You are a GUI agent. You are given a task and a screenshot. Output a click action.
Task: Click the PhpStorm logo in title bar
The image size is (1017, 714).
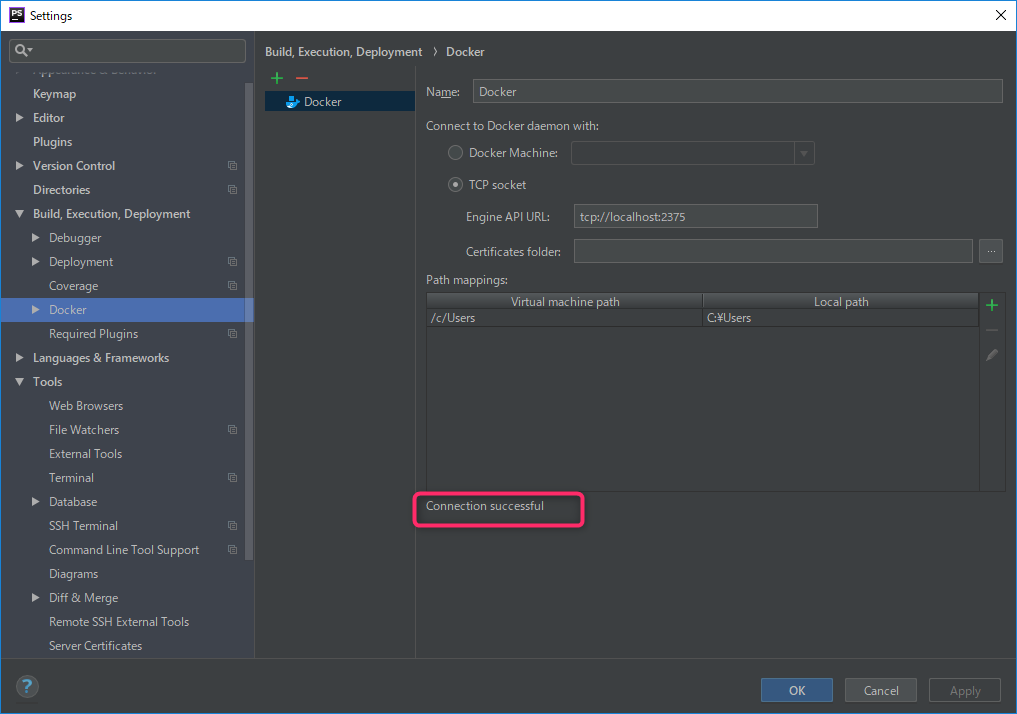[17, 15]
